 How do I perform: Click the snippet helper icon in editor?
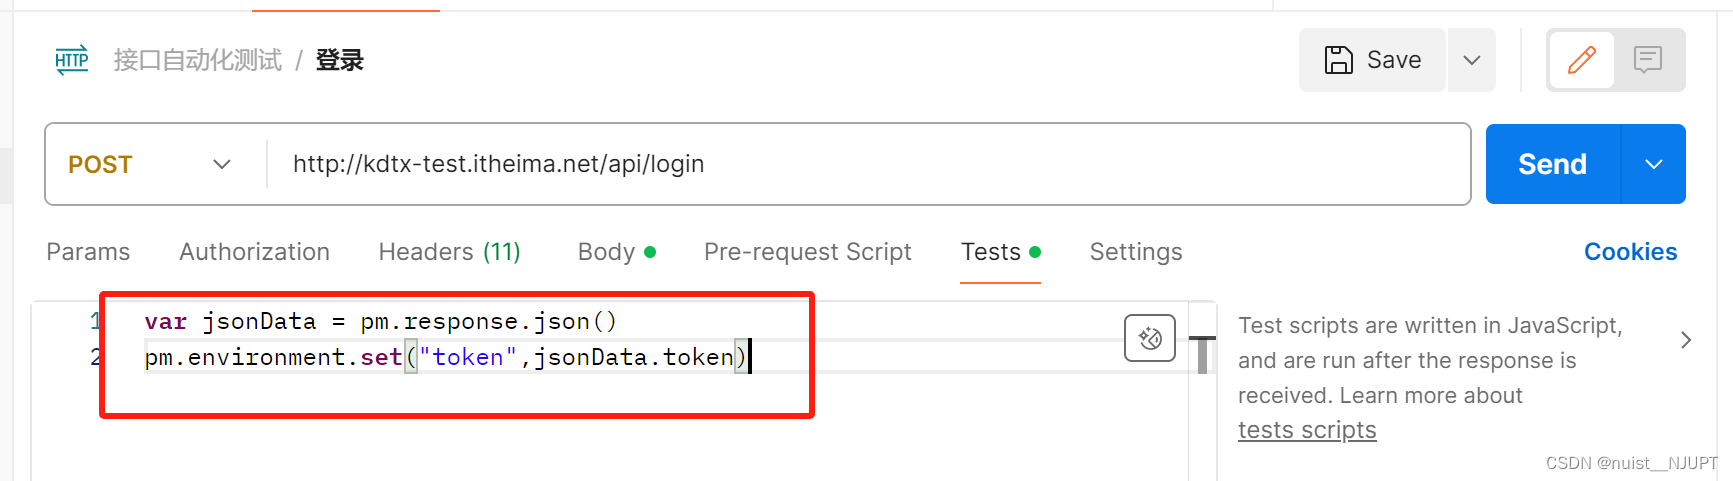click(x=1149, y=338)
